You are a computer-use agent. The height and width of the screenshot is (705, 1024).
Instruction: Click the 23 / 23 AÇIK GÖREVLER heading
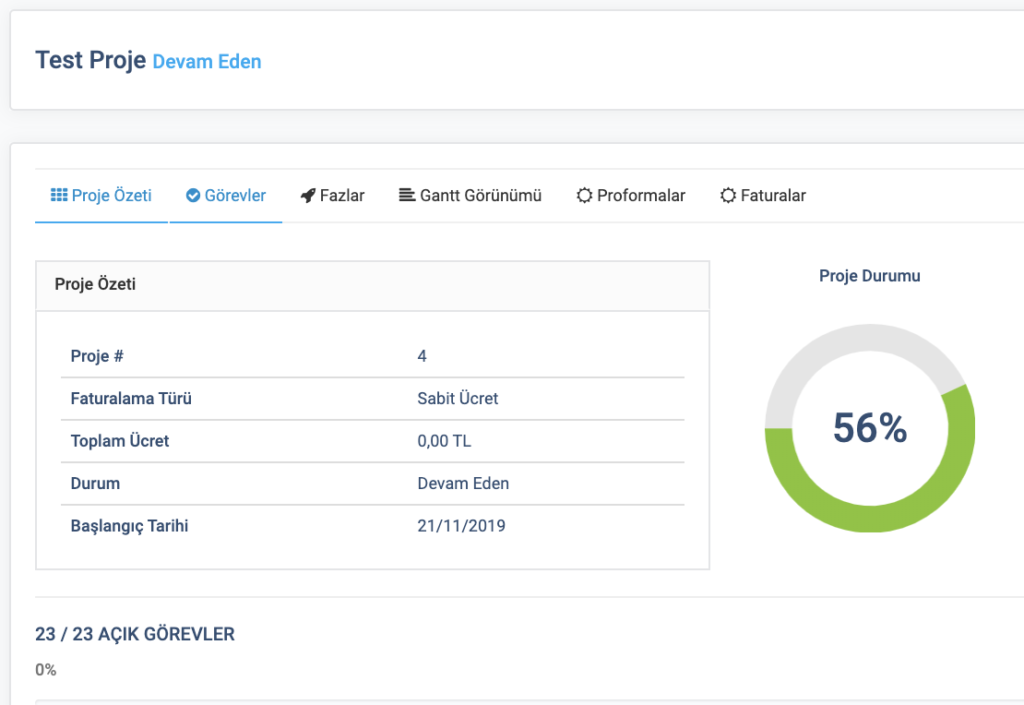(135, 634)
